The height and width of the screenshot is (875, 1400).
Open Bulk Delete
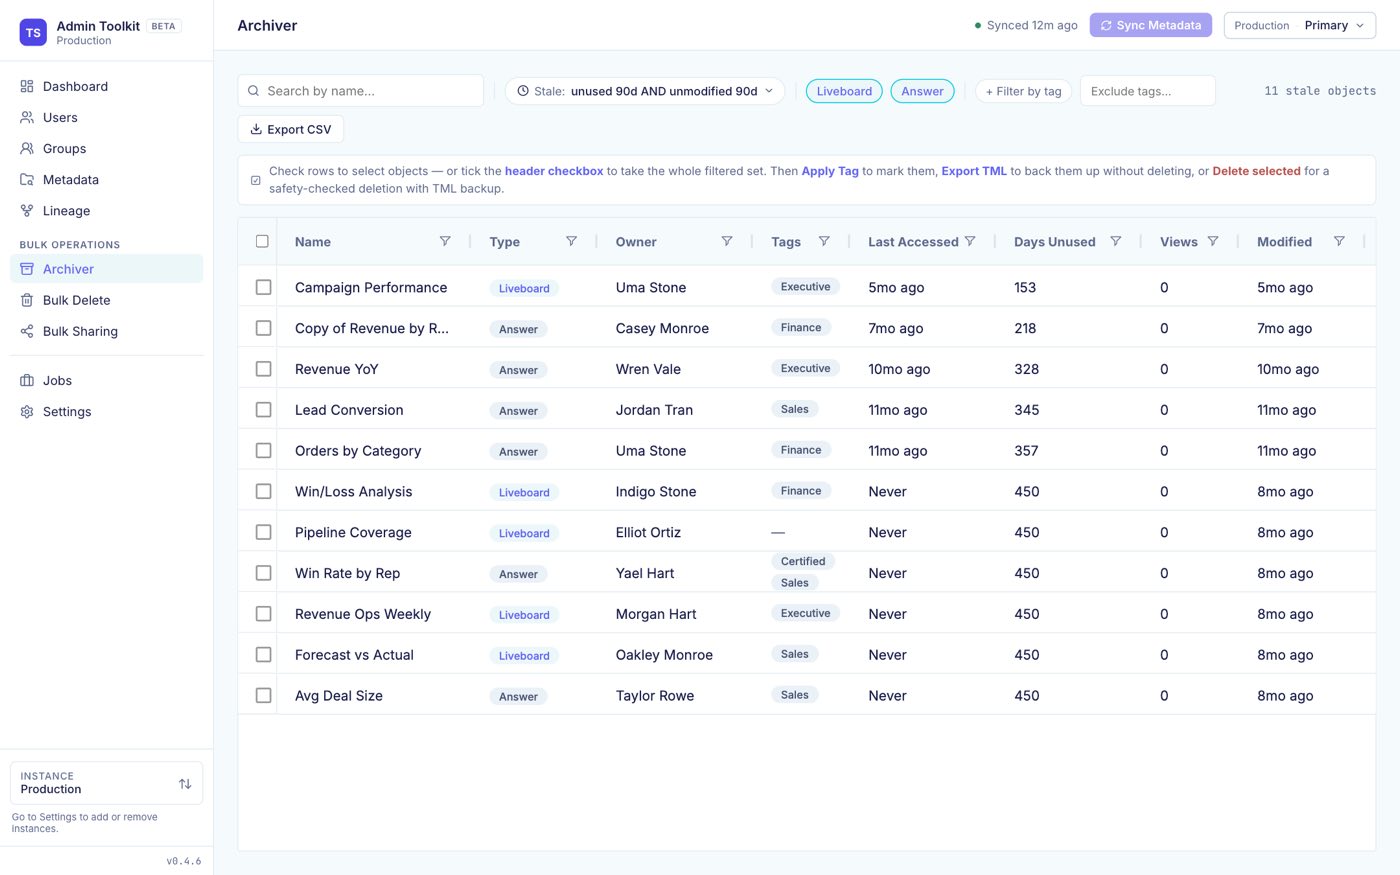point(106,300)
